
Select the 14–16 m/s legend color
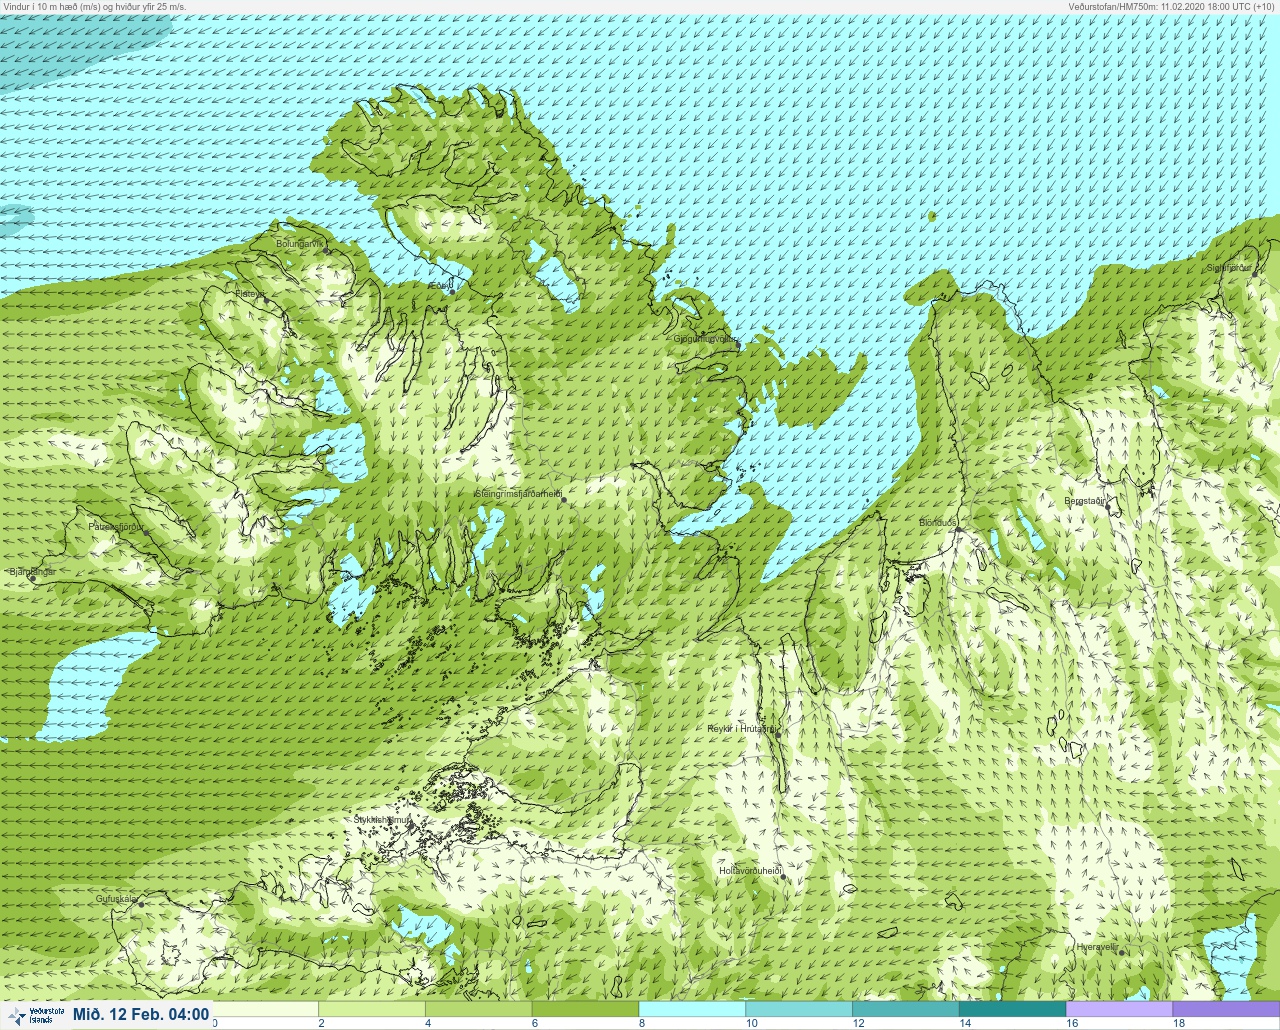coord(1012,1009)
